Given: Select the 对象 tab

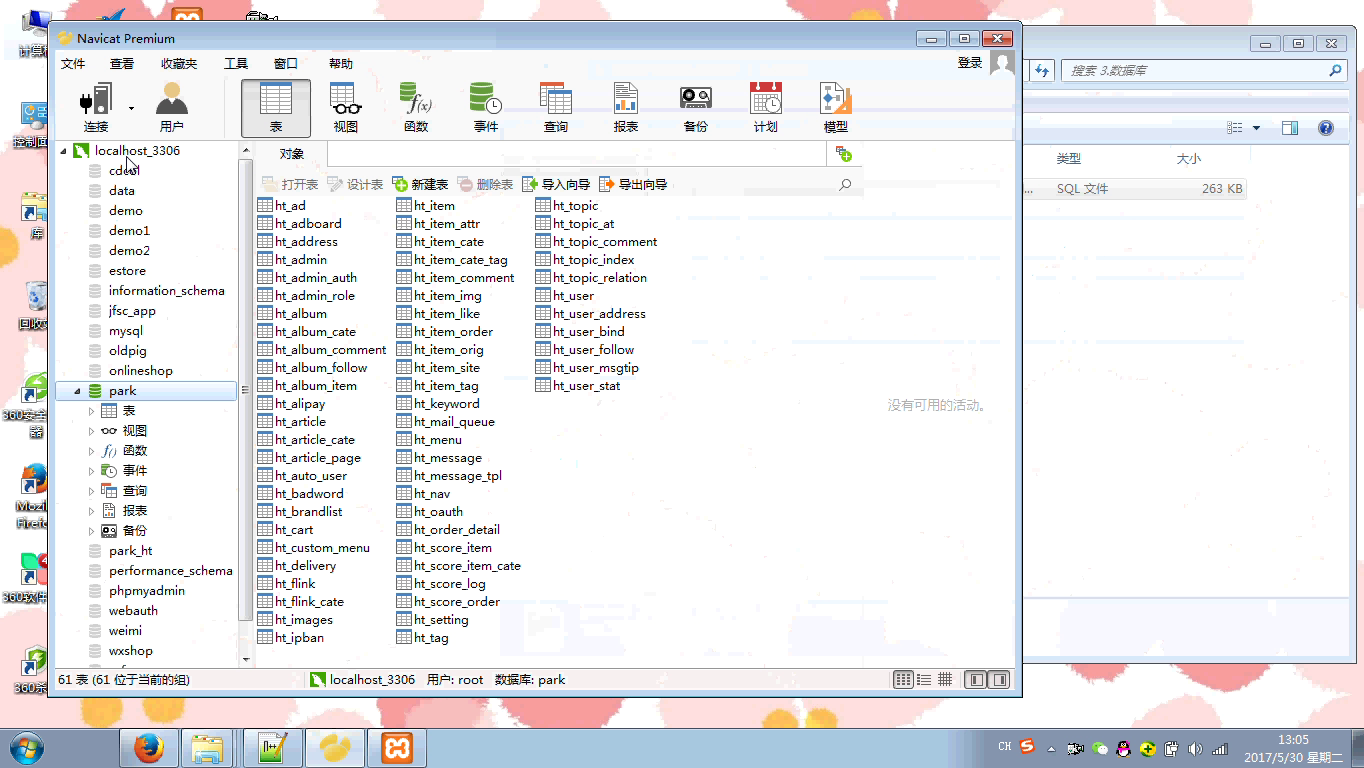Looking at the screenshot, I should (x=292, y=154).
